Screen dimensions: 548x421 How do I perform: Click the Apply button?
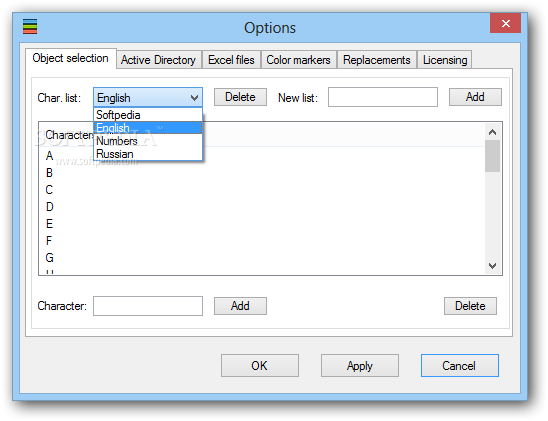[x=360, y=365]
